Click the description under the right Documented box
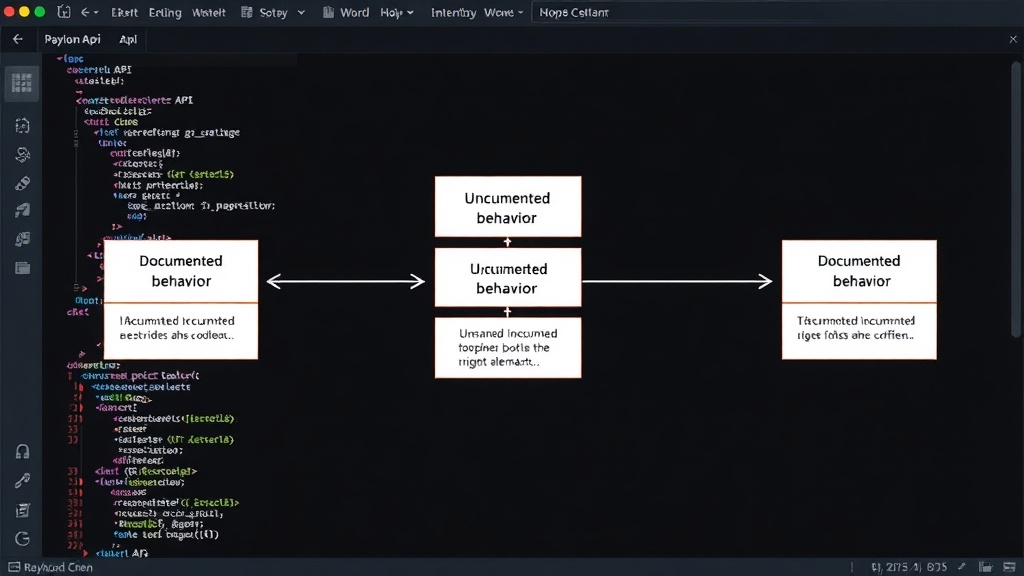 [859, 330]
